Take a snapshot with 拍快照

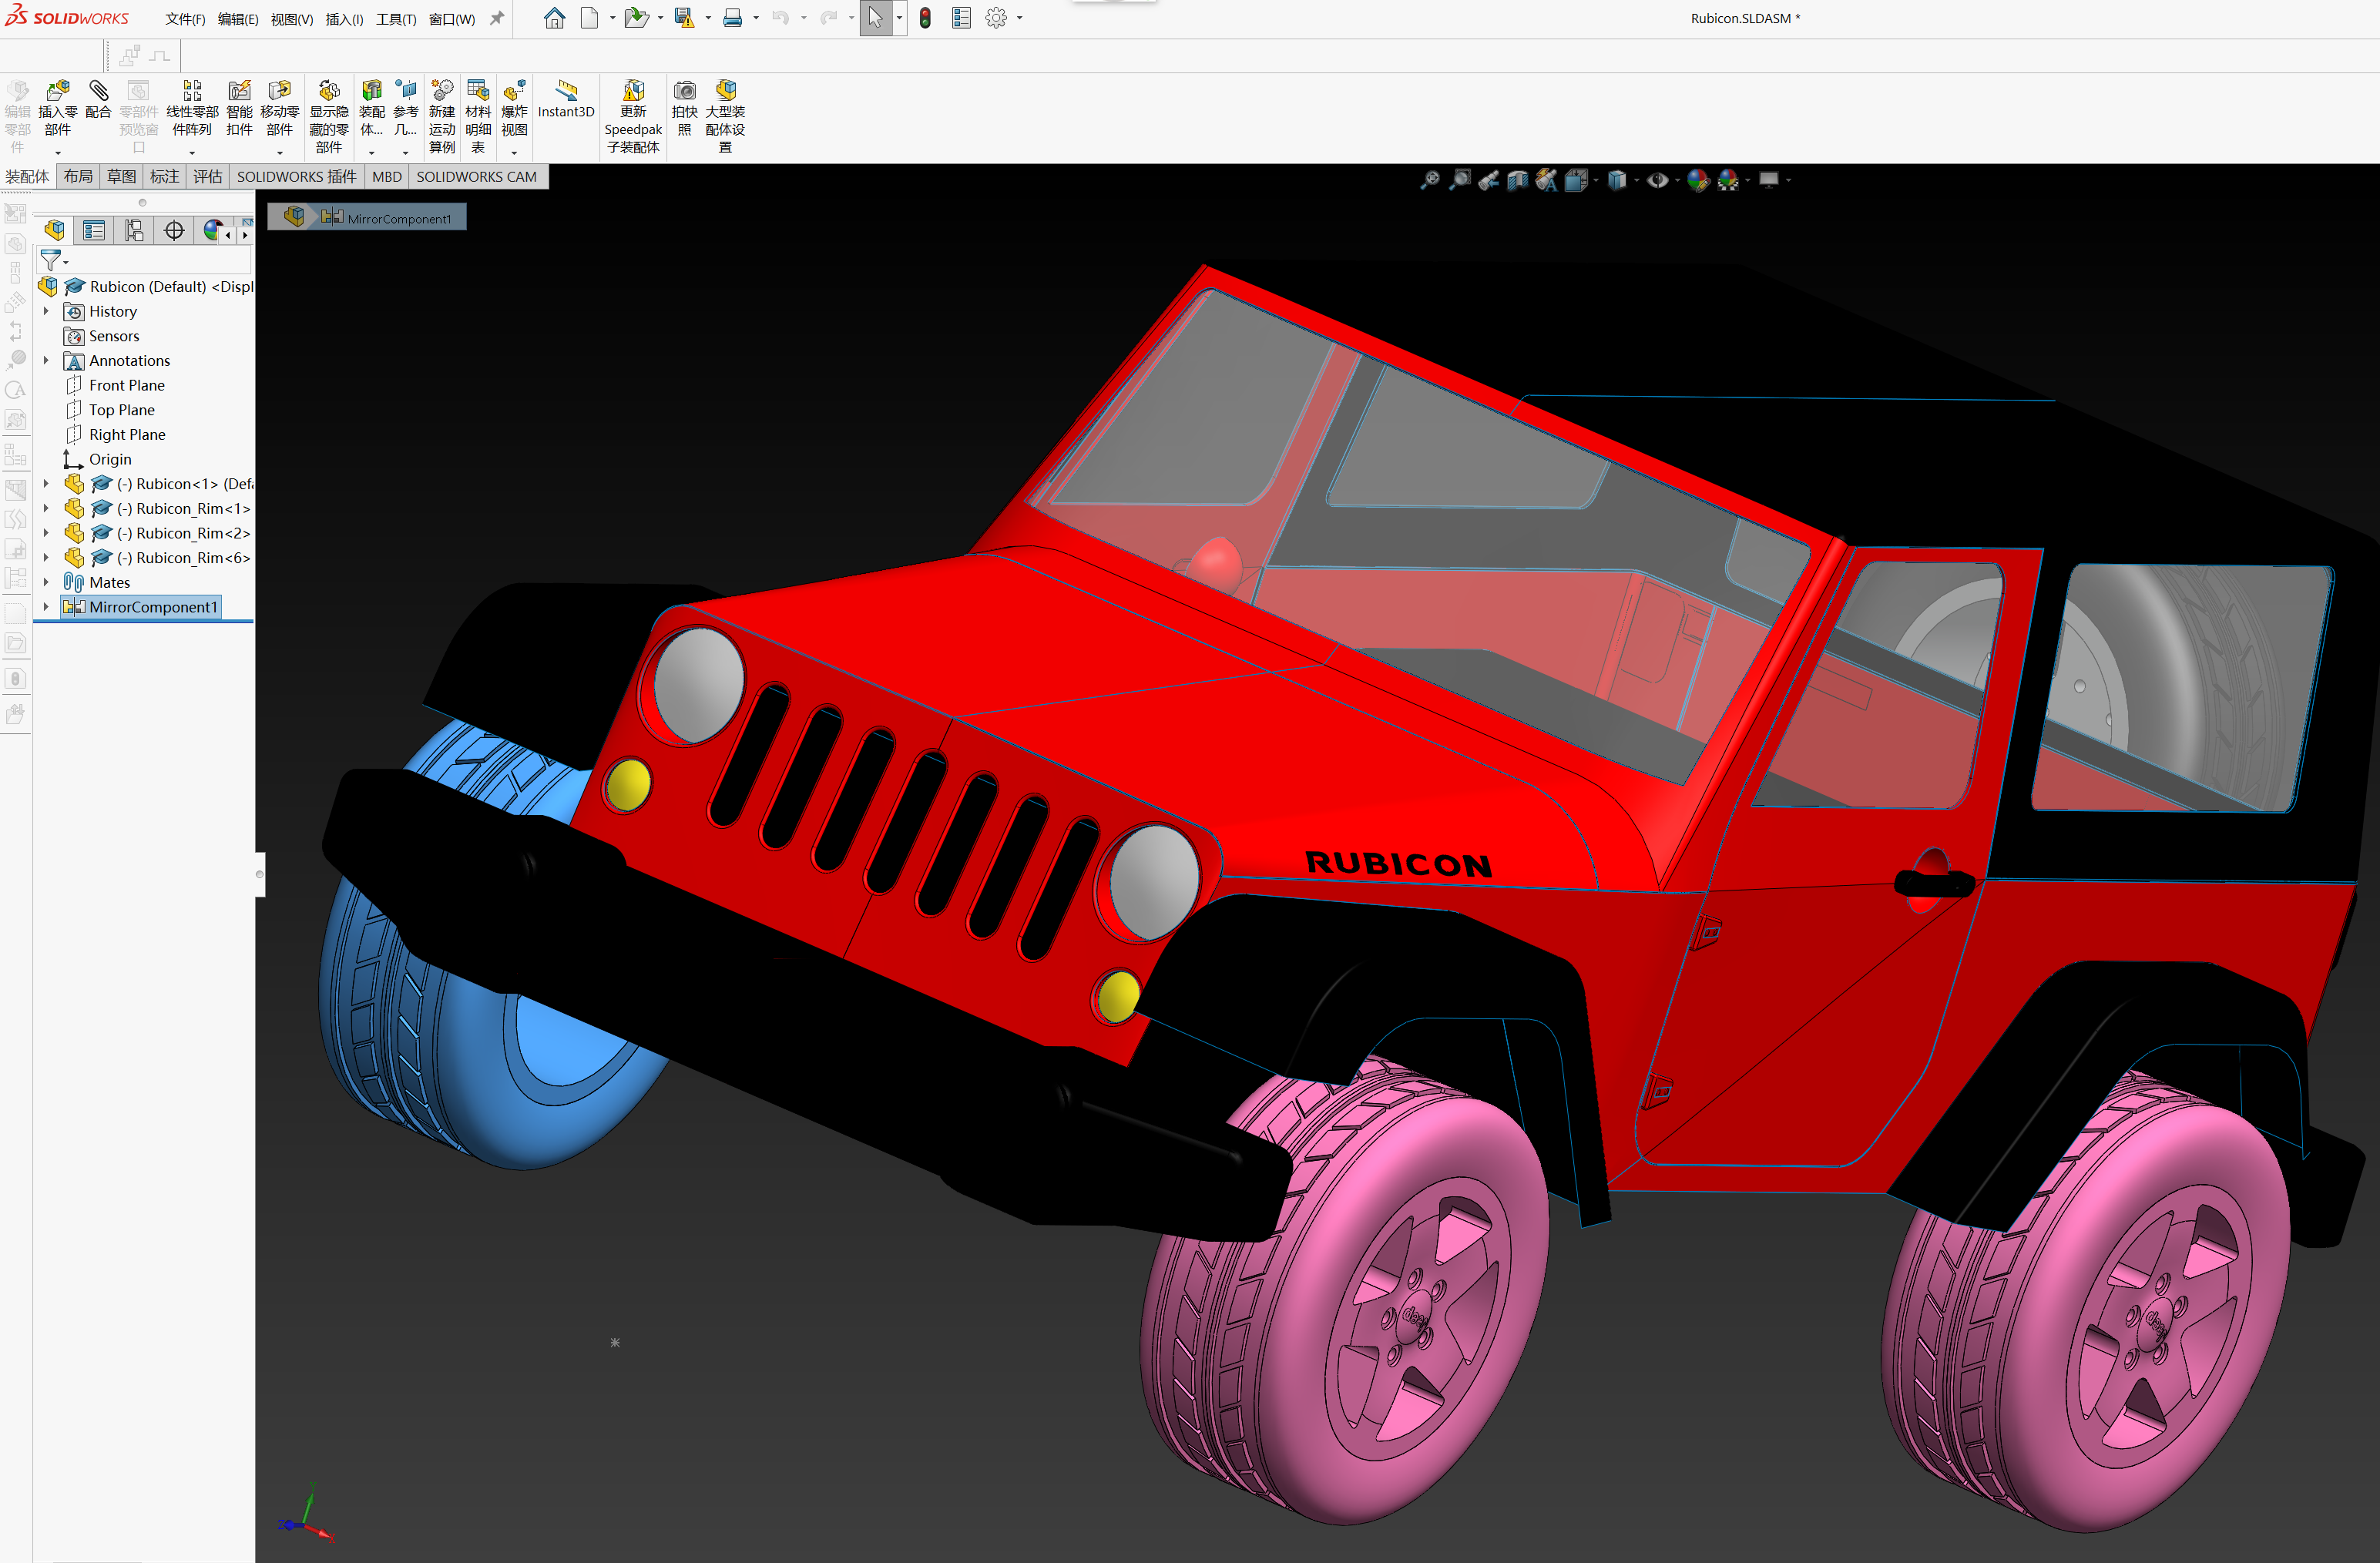click(684, 108)
